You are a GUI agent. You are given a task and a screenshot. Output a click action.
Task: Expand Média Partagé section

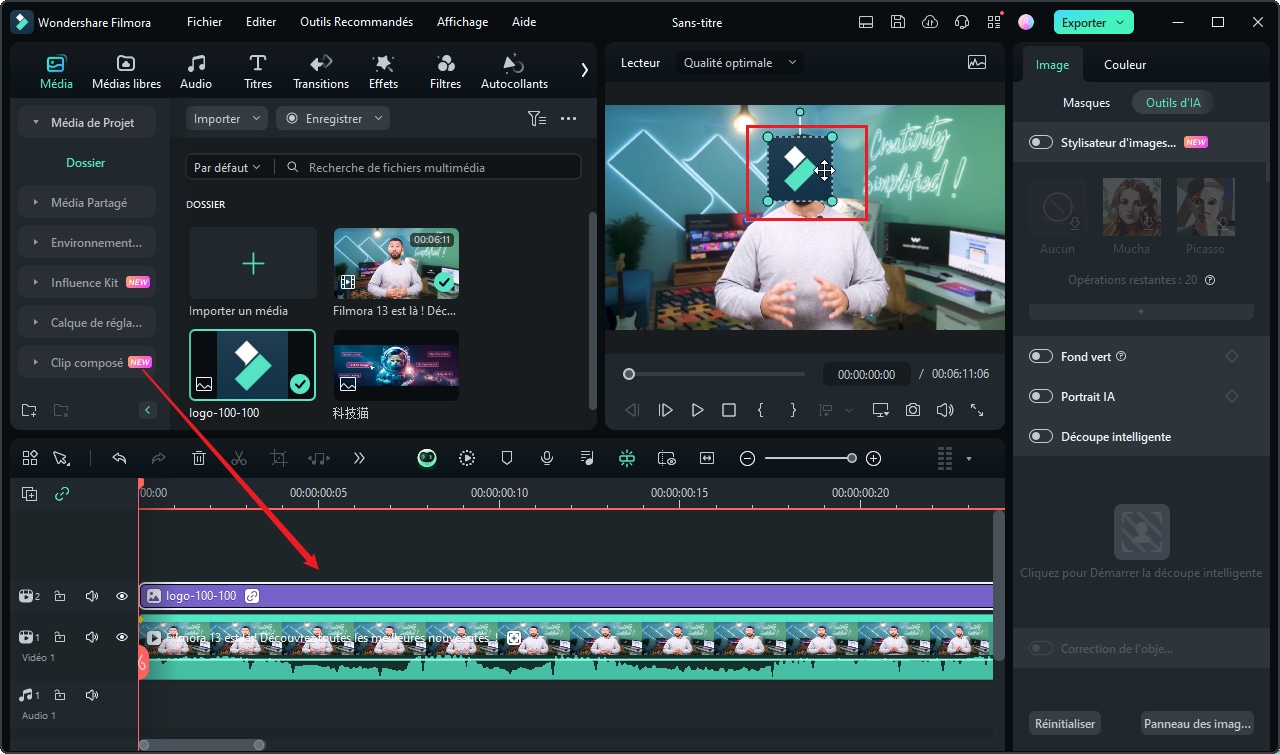tap(87, 202)
